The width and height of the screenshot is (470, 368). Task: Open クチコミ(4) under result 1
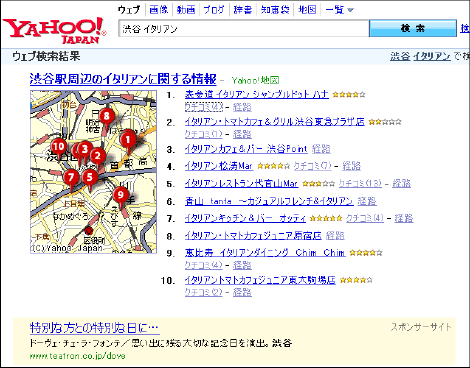click(204, 107)
